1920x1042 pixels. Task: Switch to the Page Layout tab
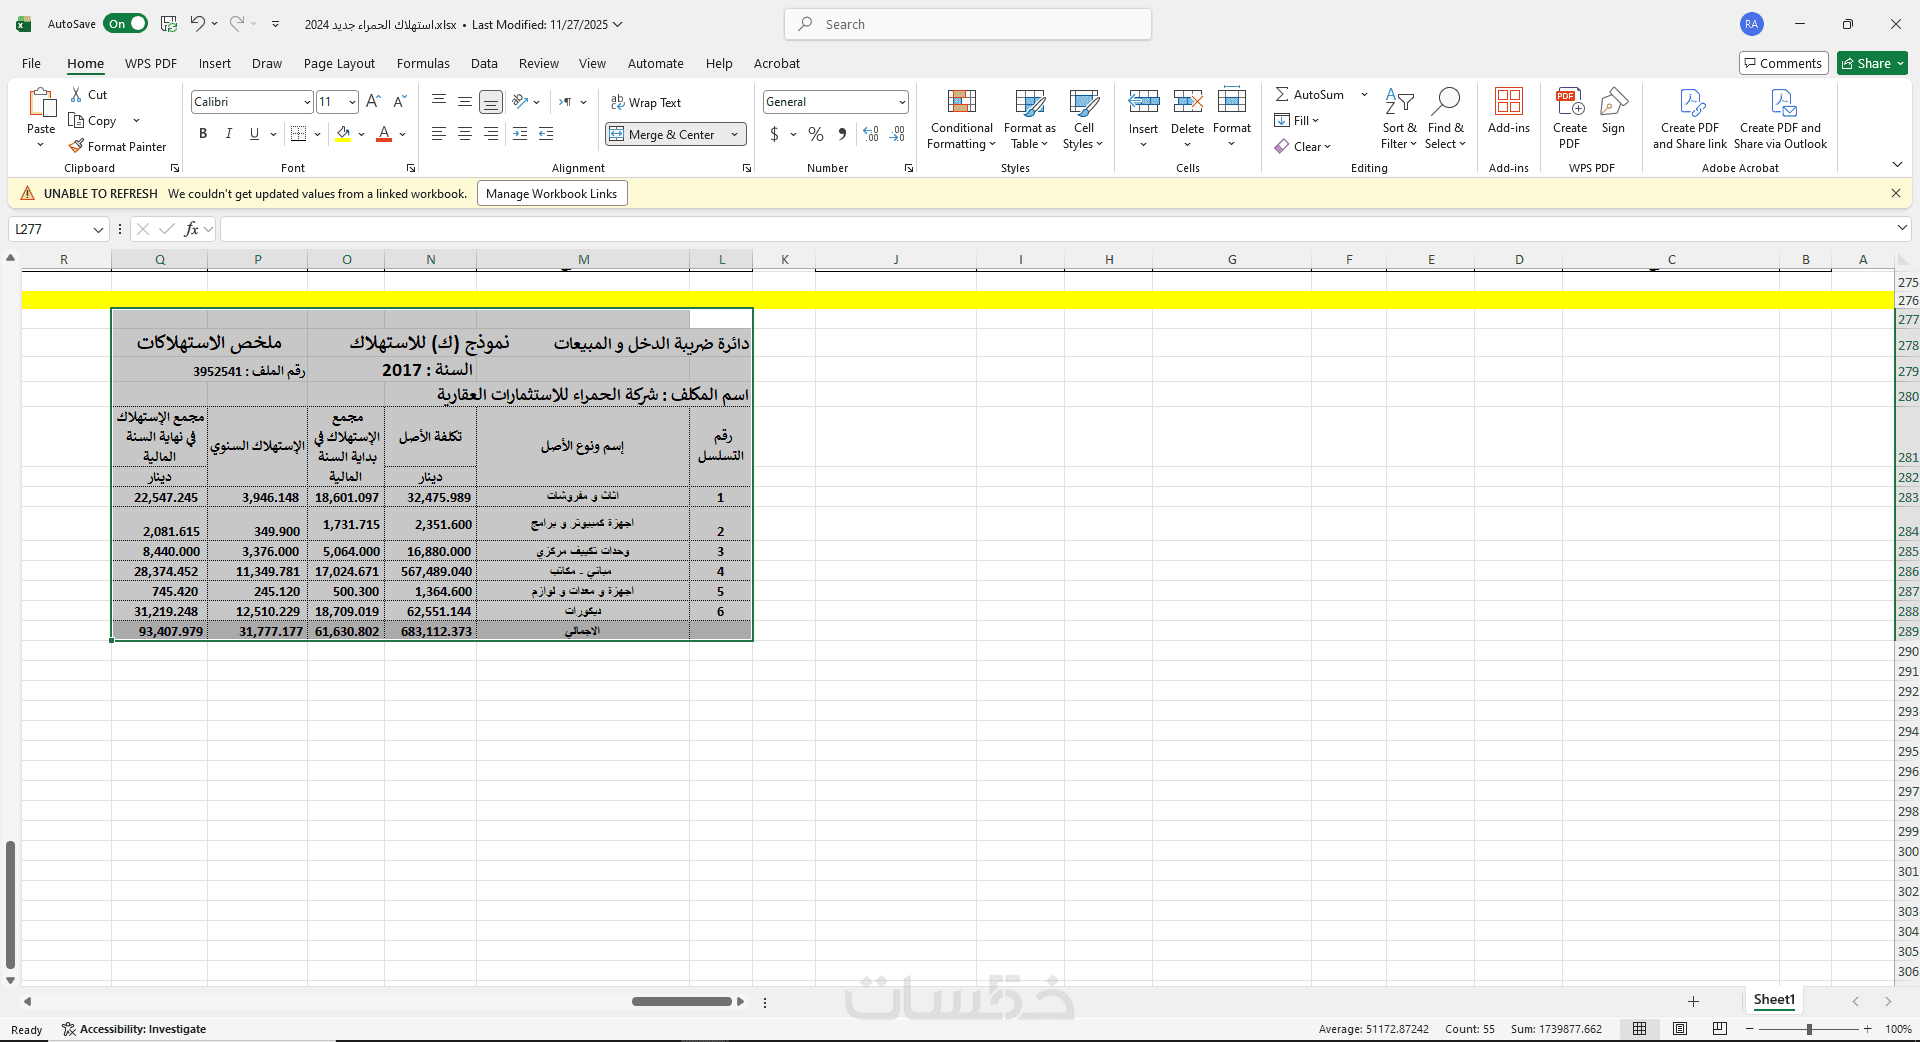tap(339, 63)
